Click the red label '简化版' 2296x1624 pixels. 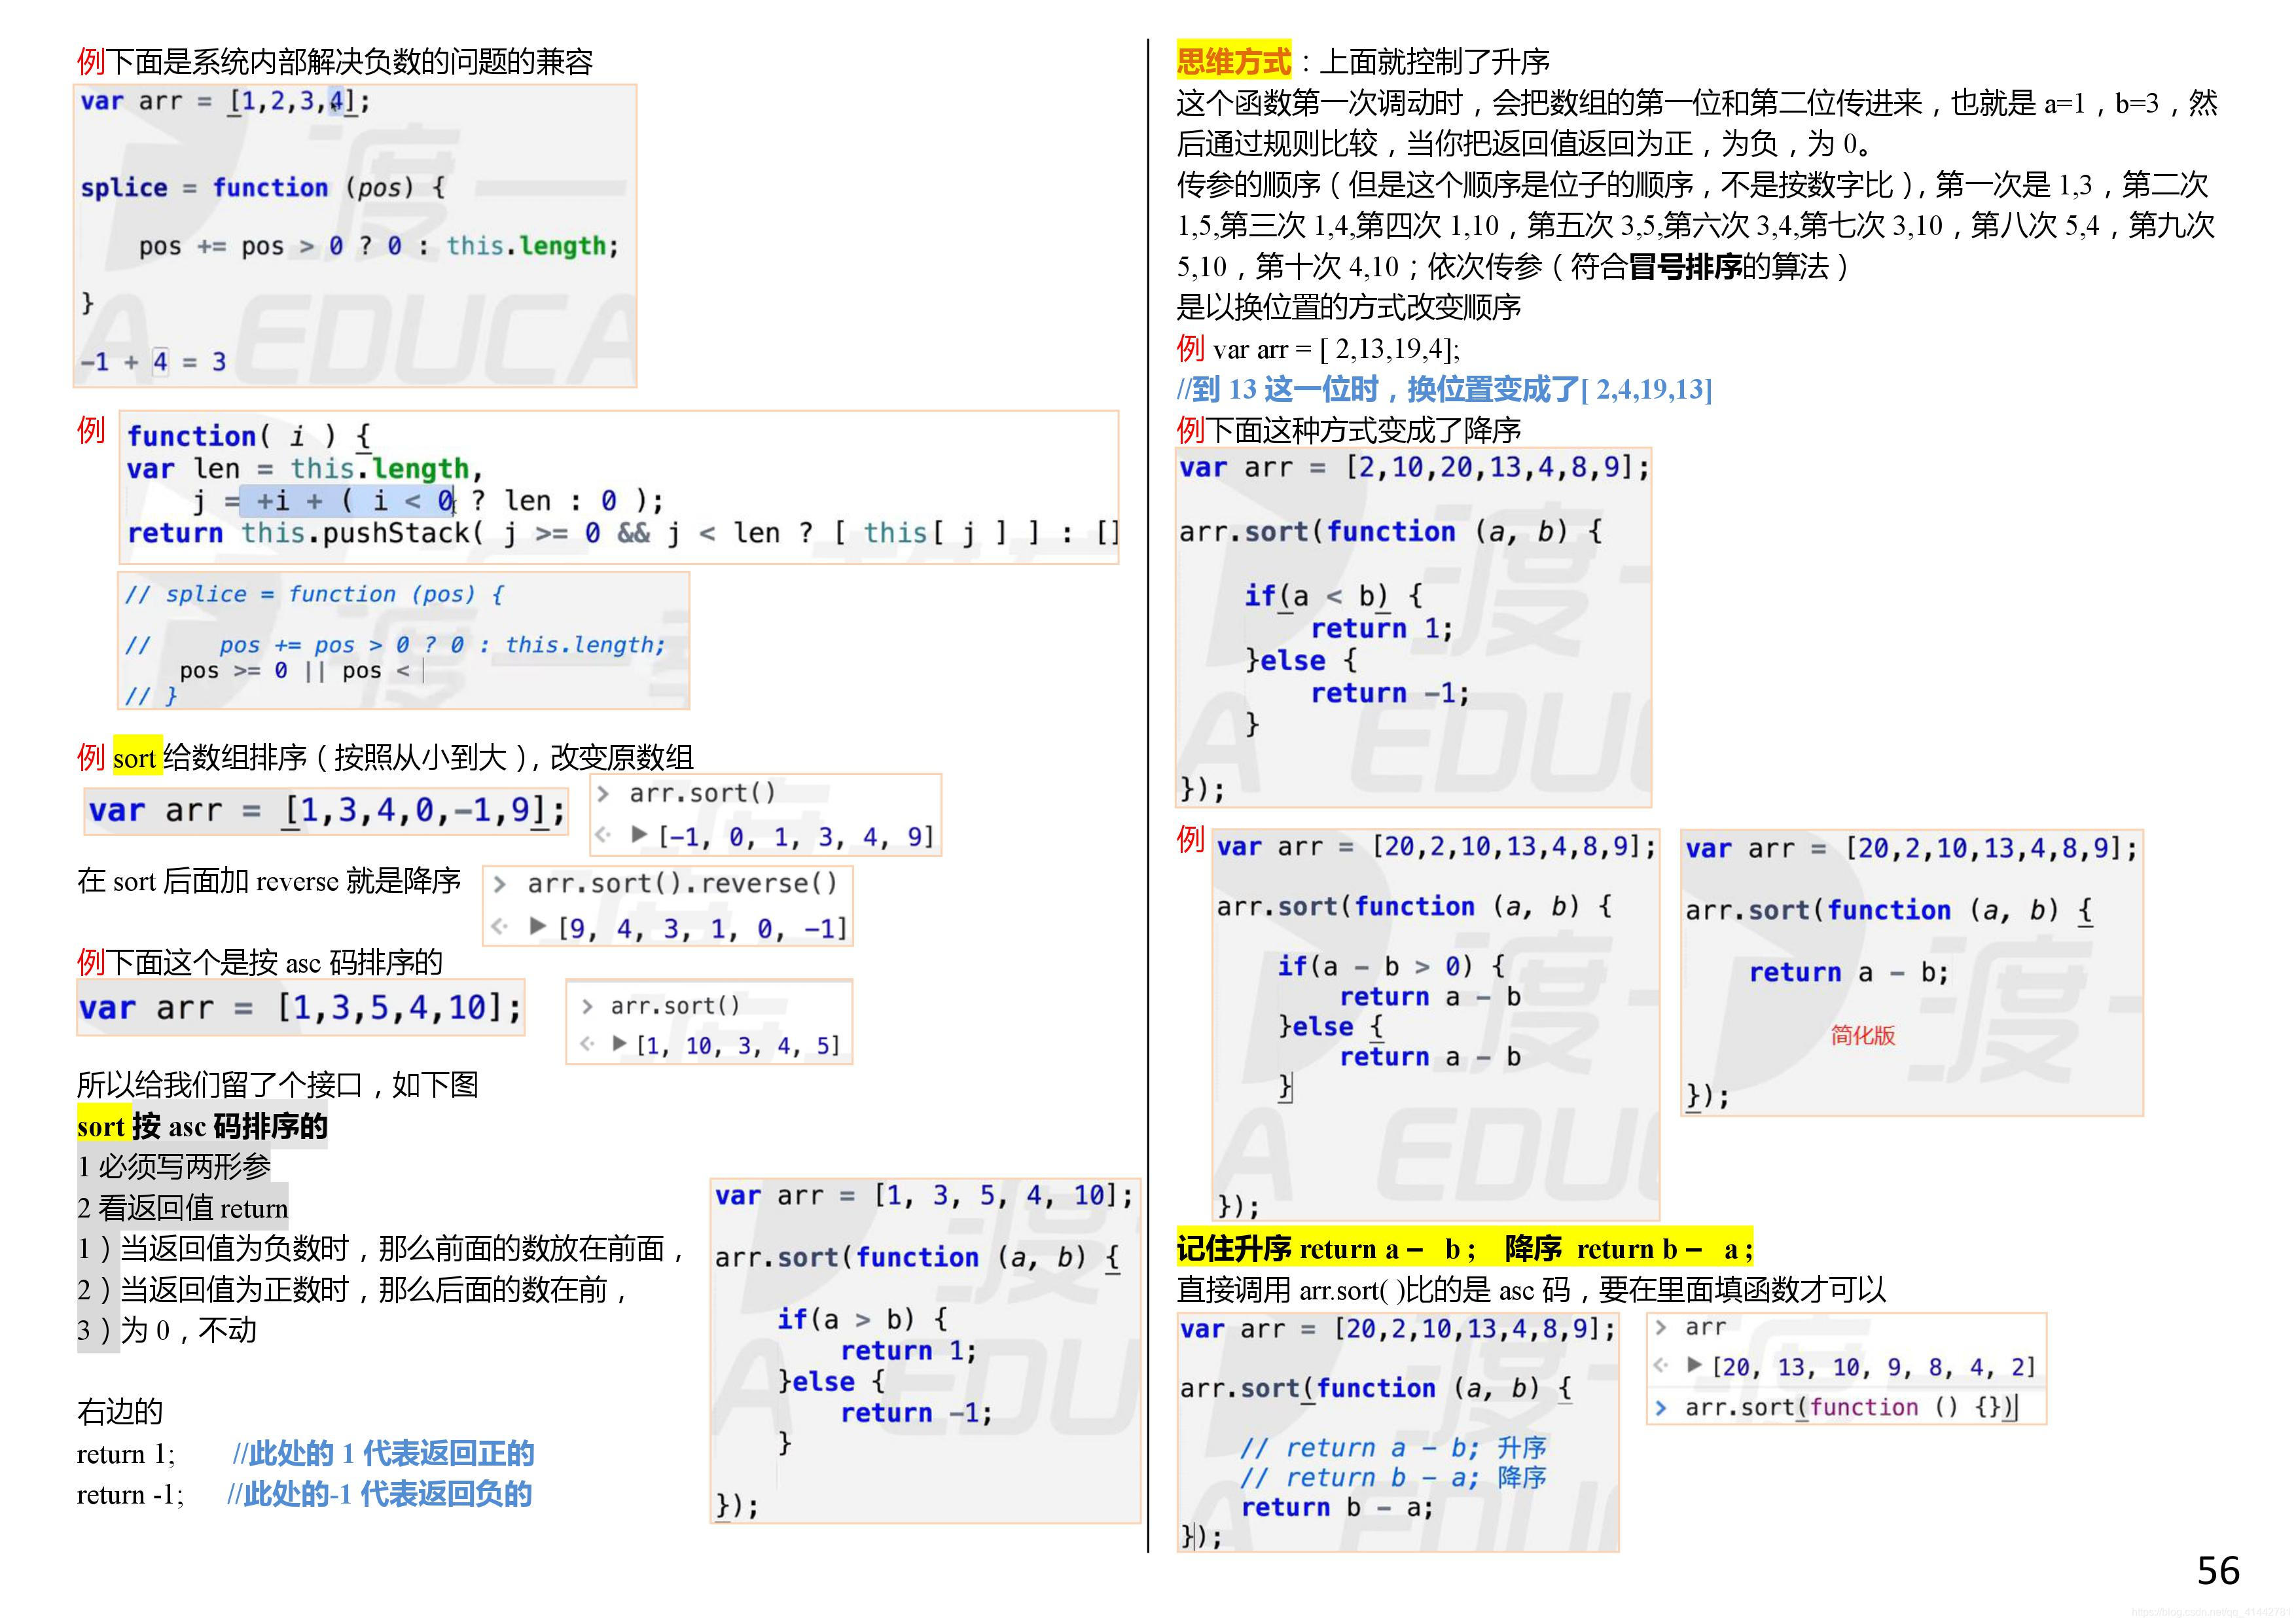point(1863,1036)
